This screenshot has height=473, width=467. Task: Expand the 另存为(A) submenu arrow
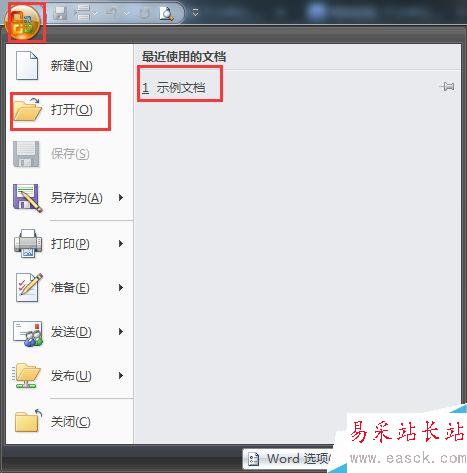pos(121,198)
